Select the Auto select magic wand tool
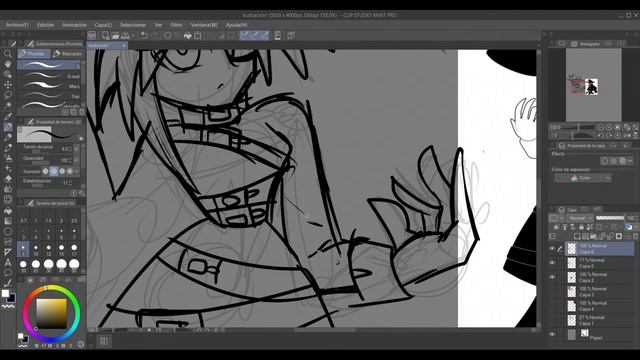The image size is (640, 360). click(7, 106)
